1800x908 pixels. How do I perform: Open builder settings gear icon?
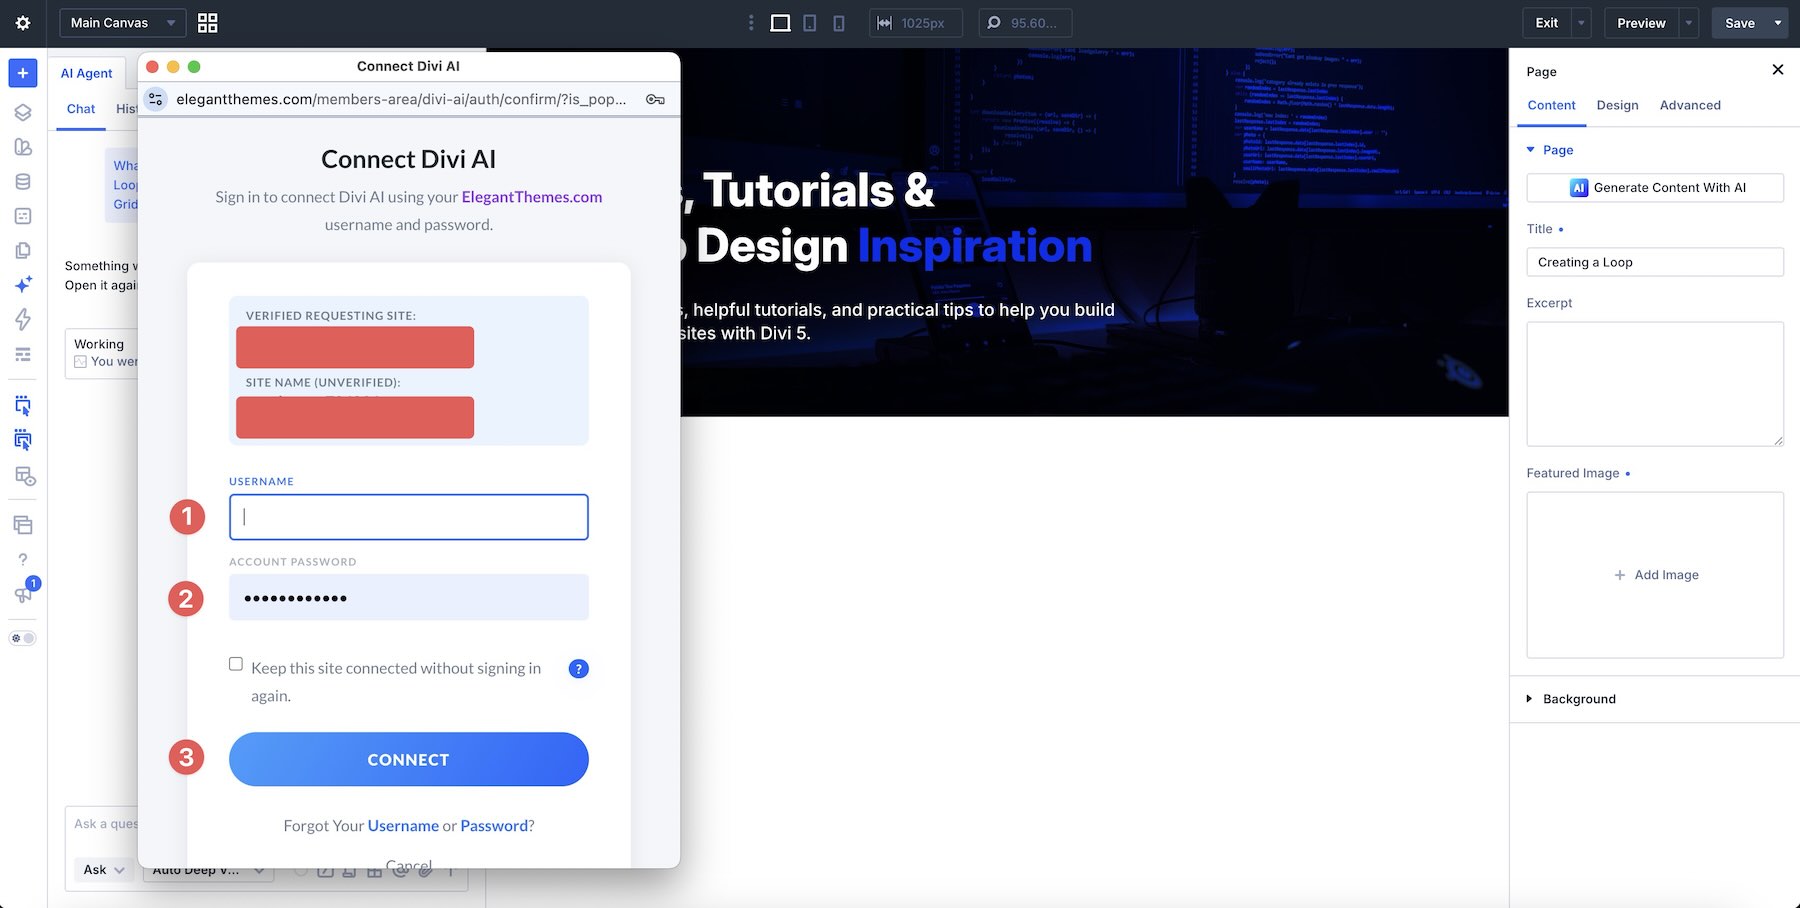click(x=23, y=23)
